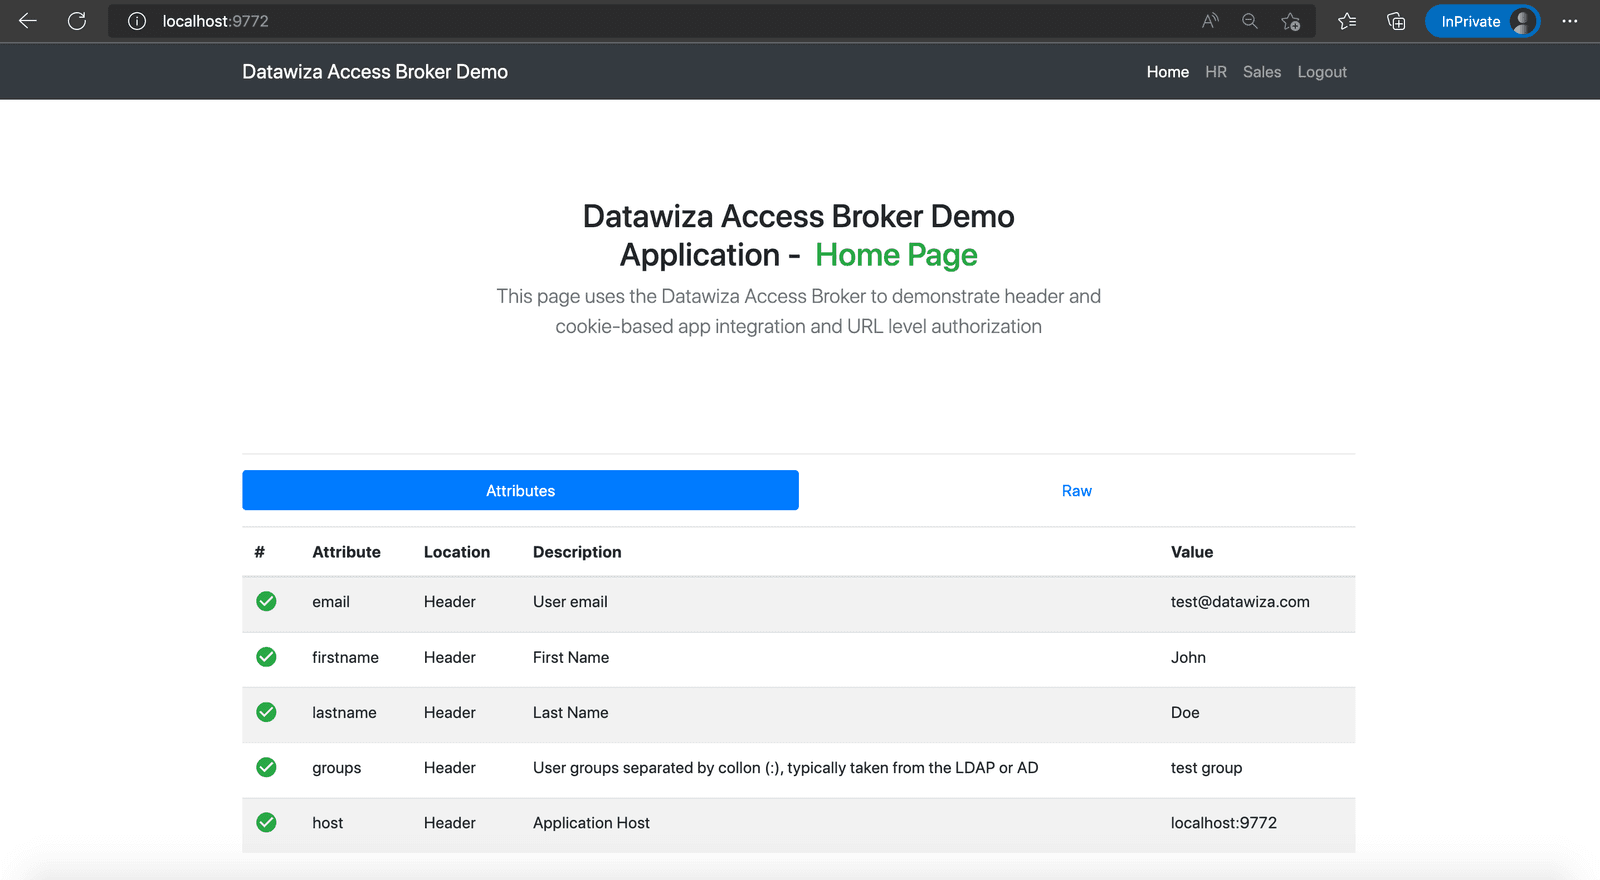Click the zoom magnifier icon in address bar
Image resolution: width=1600 pixels, height=880 pixels.
pos(1250,21)
